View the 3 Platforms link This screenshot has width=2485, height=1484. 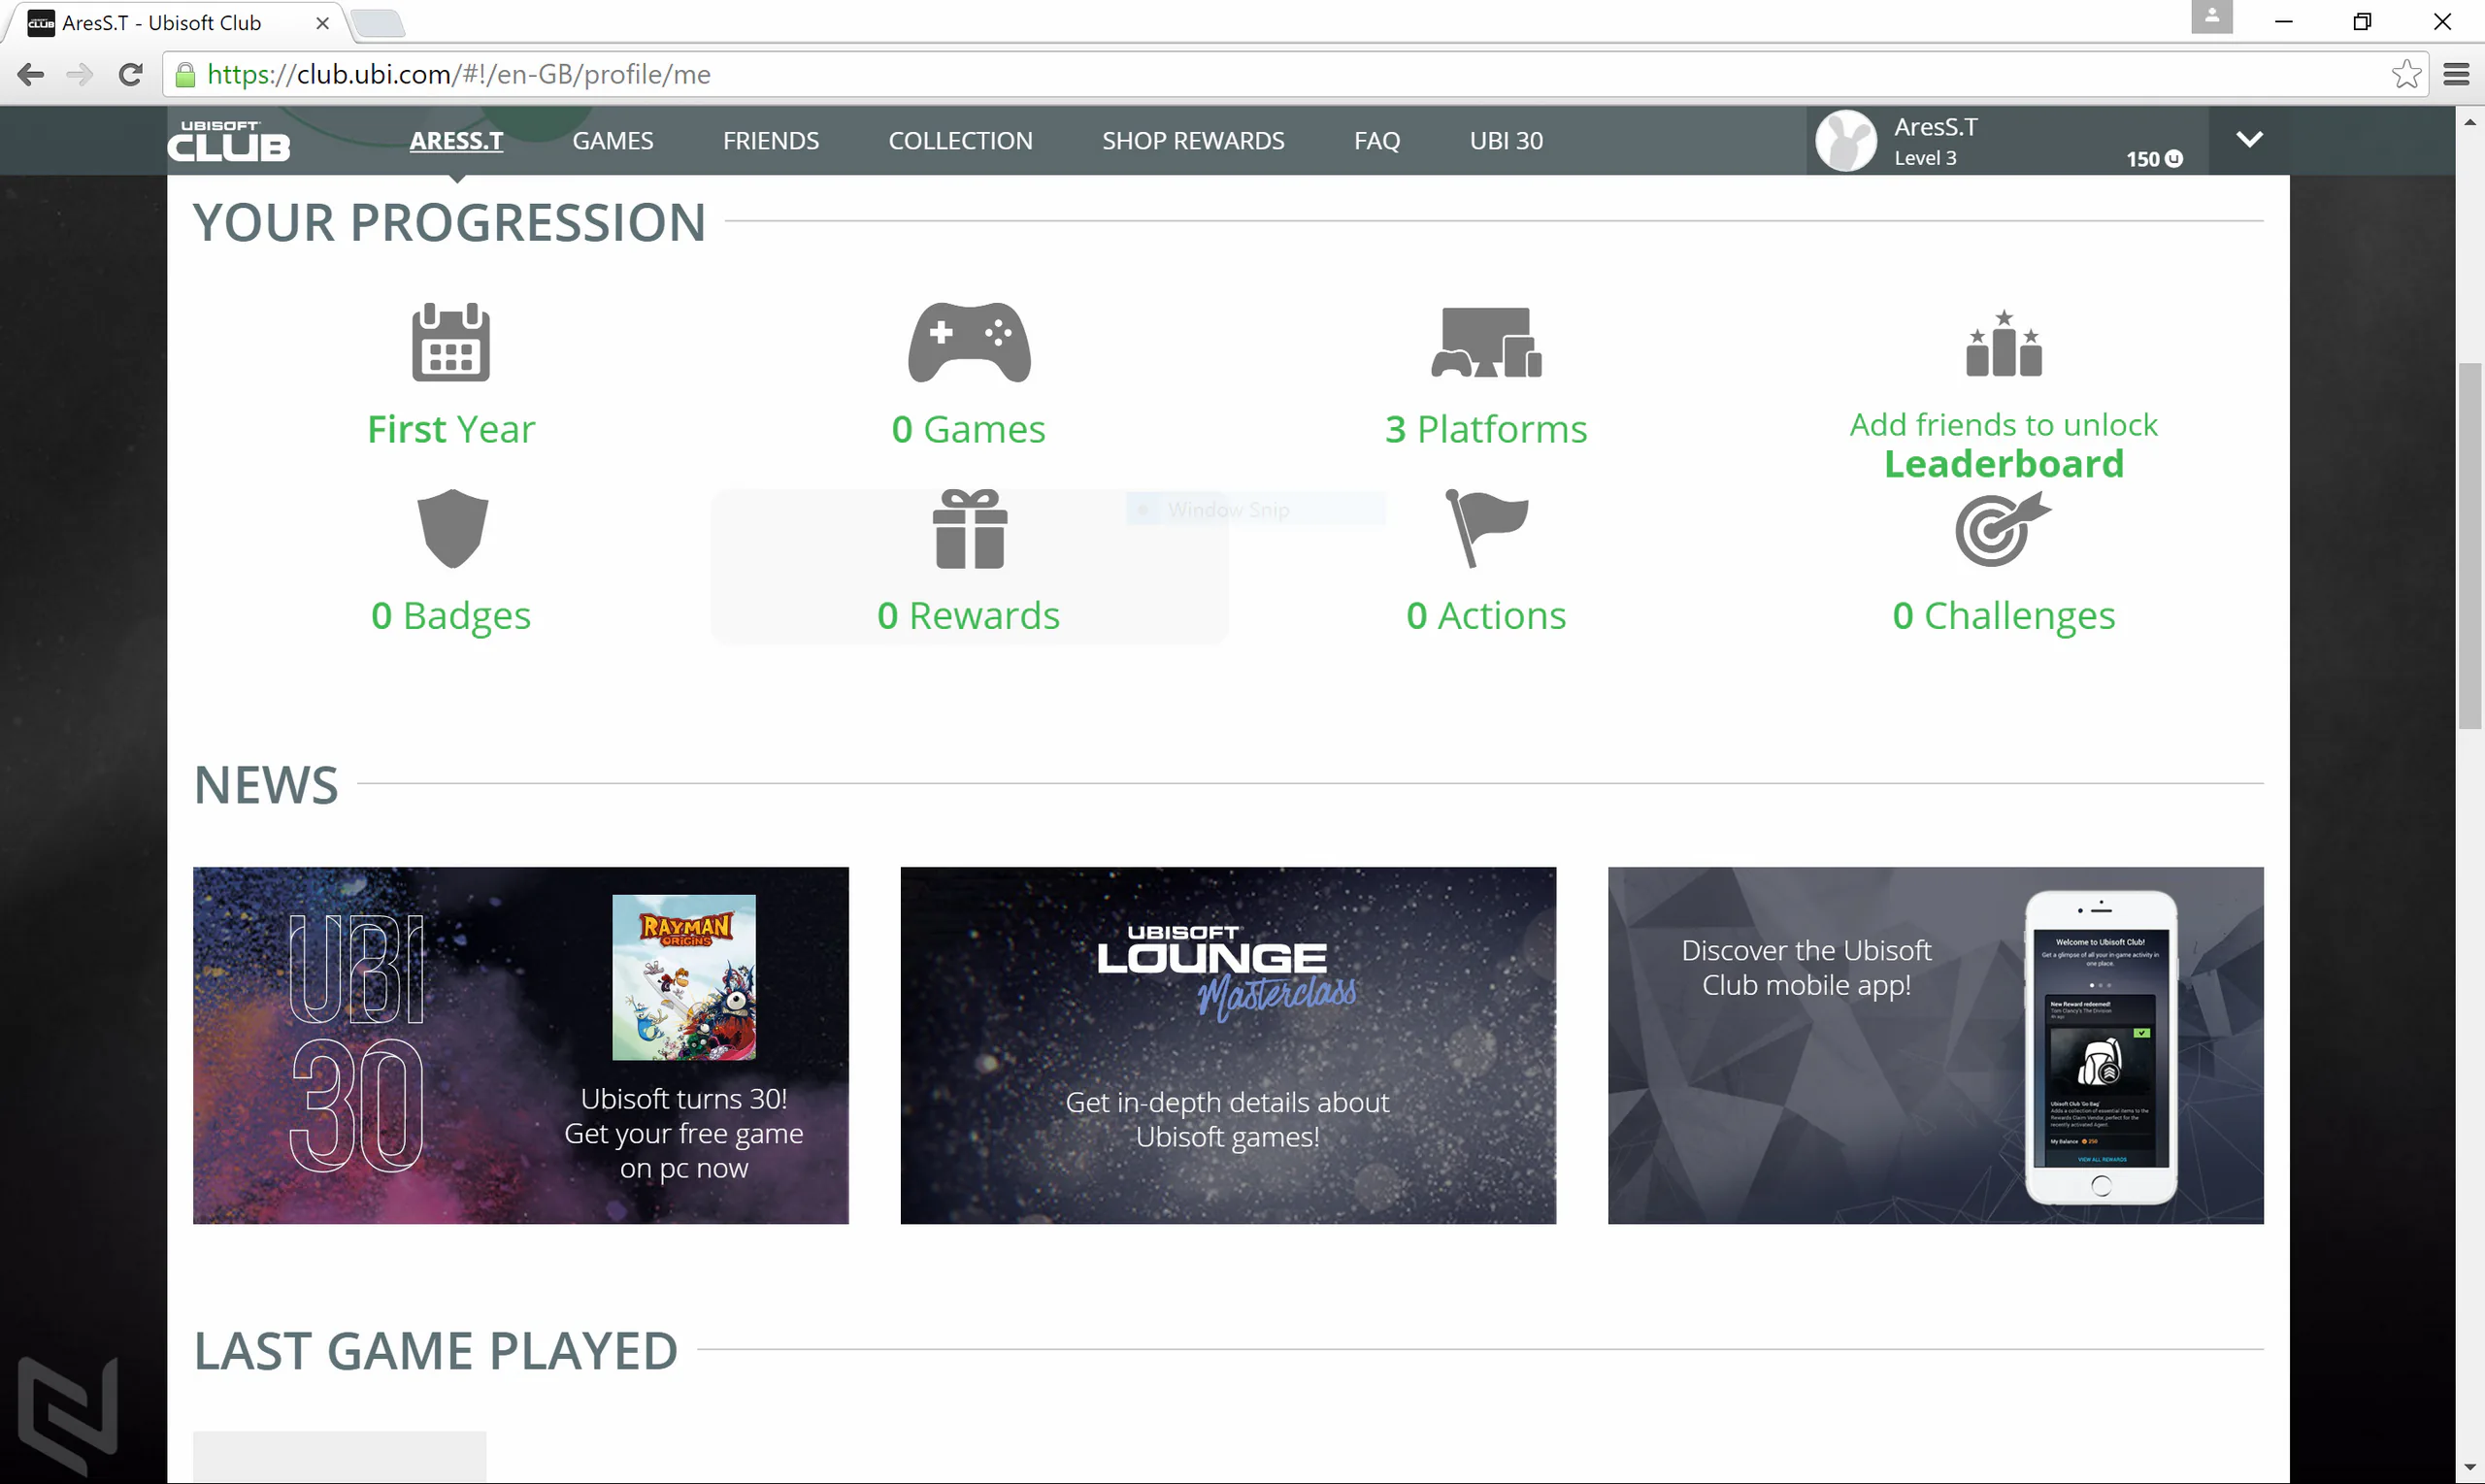(x=1486, y=429)
